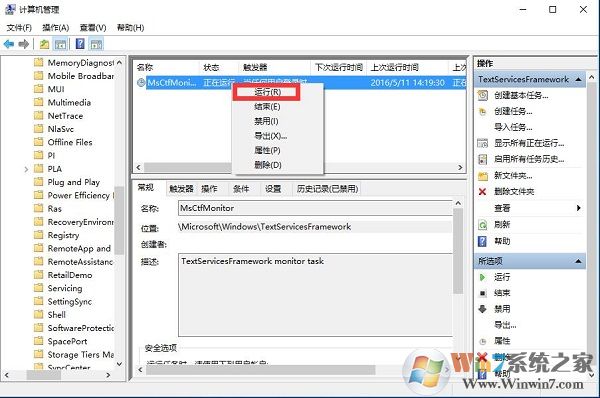
Task: Open the 文件(F) menu
Action: coord(19,28)
